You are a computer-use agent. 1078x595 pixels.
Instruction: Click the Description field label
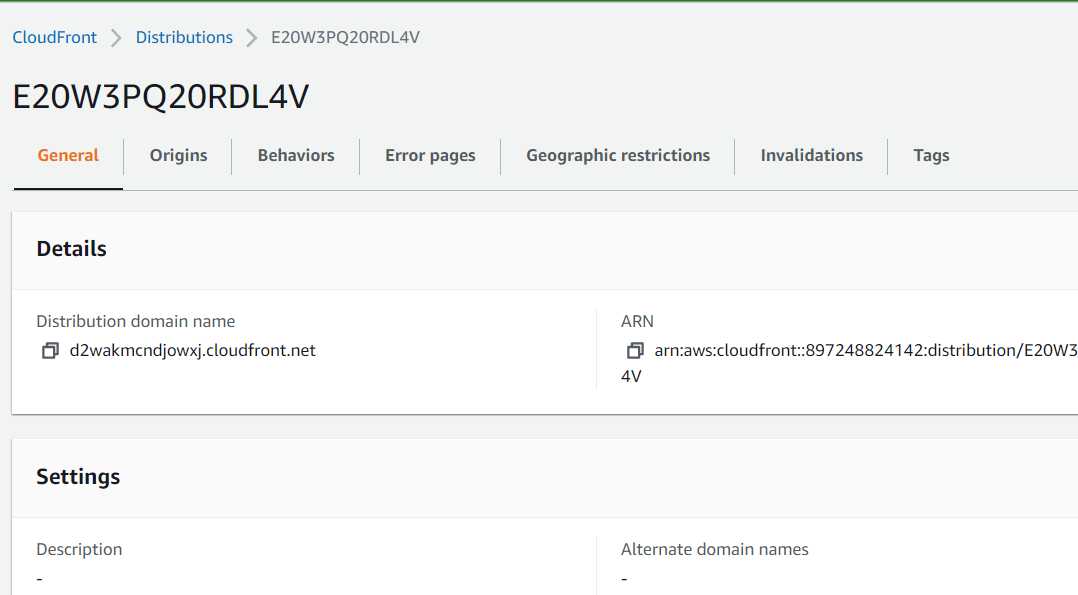click(79, 550)
